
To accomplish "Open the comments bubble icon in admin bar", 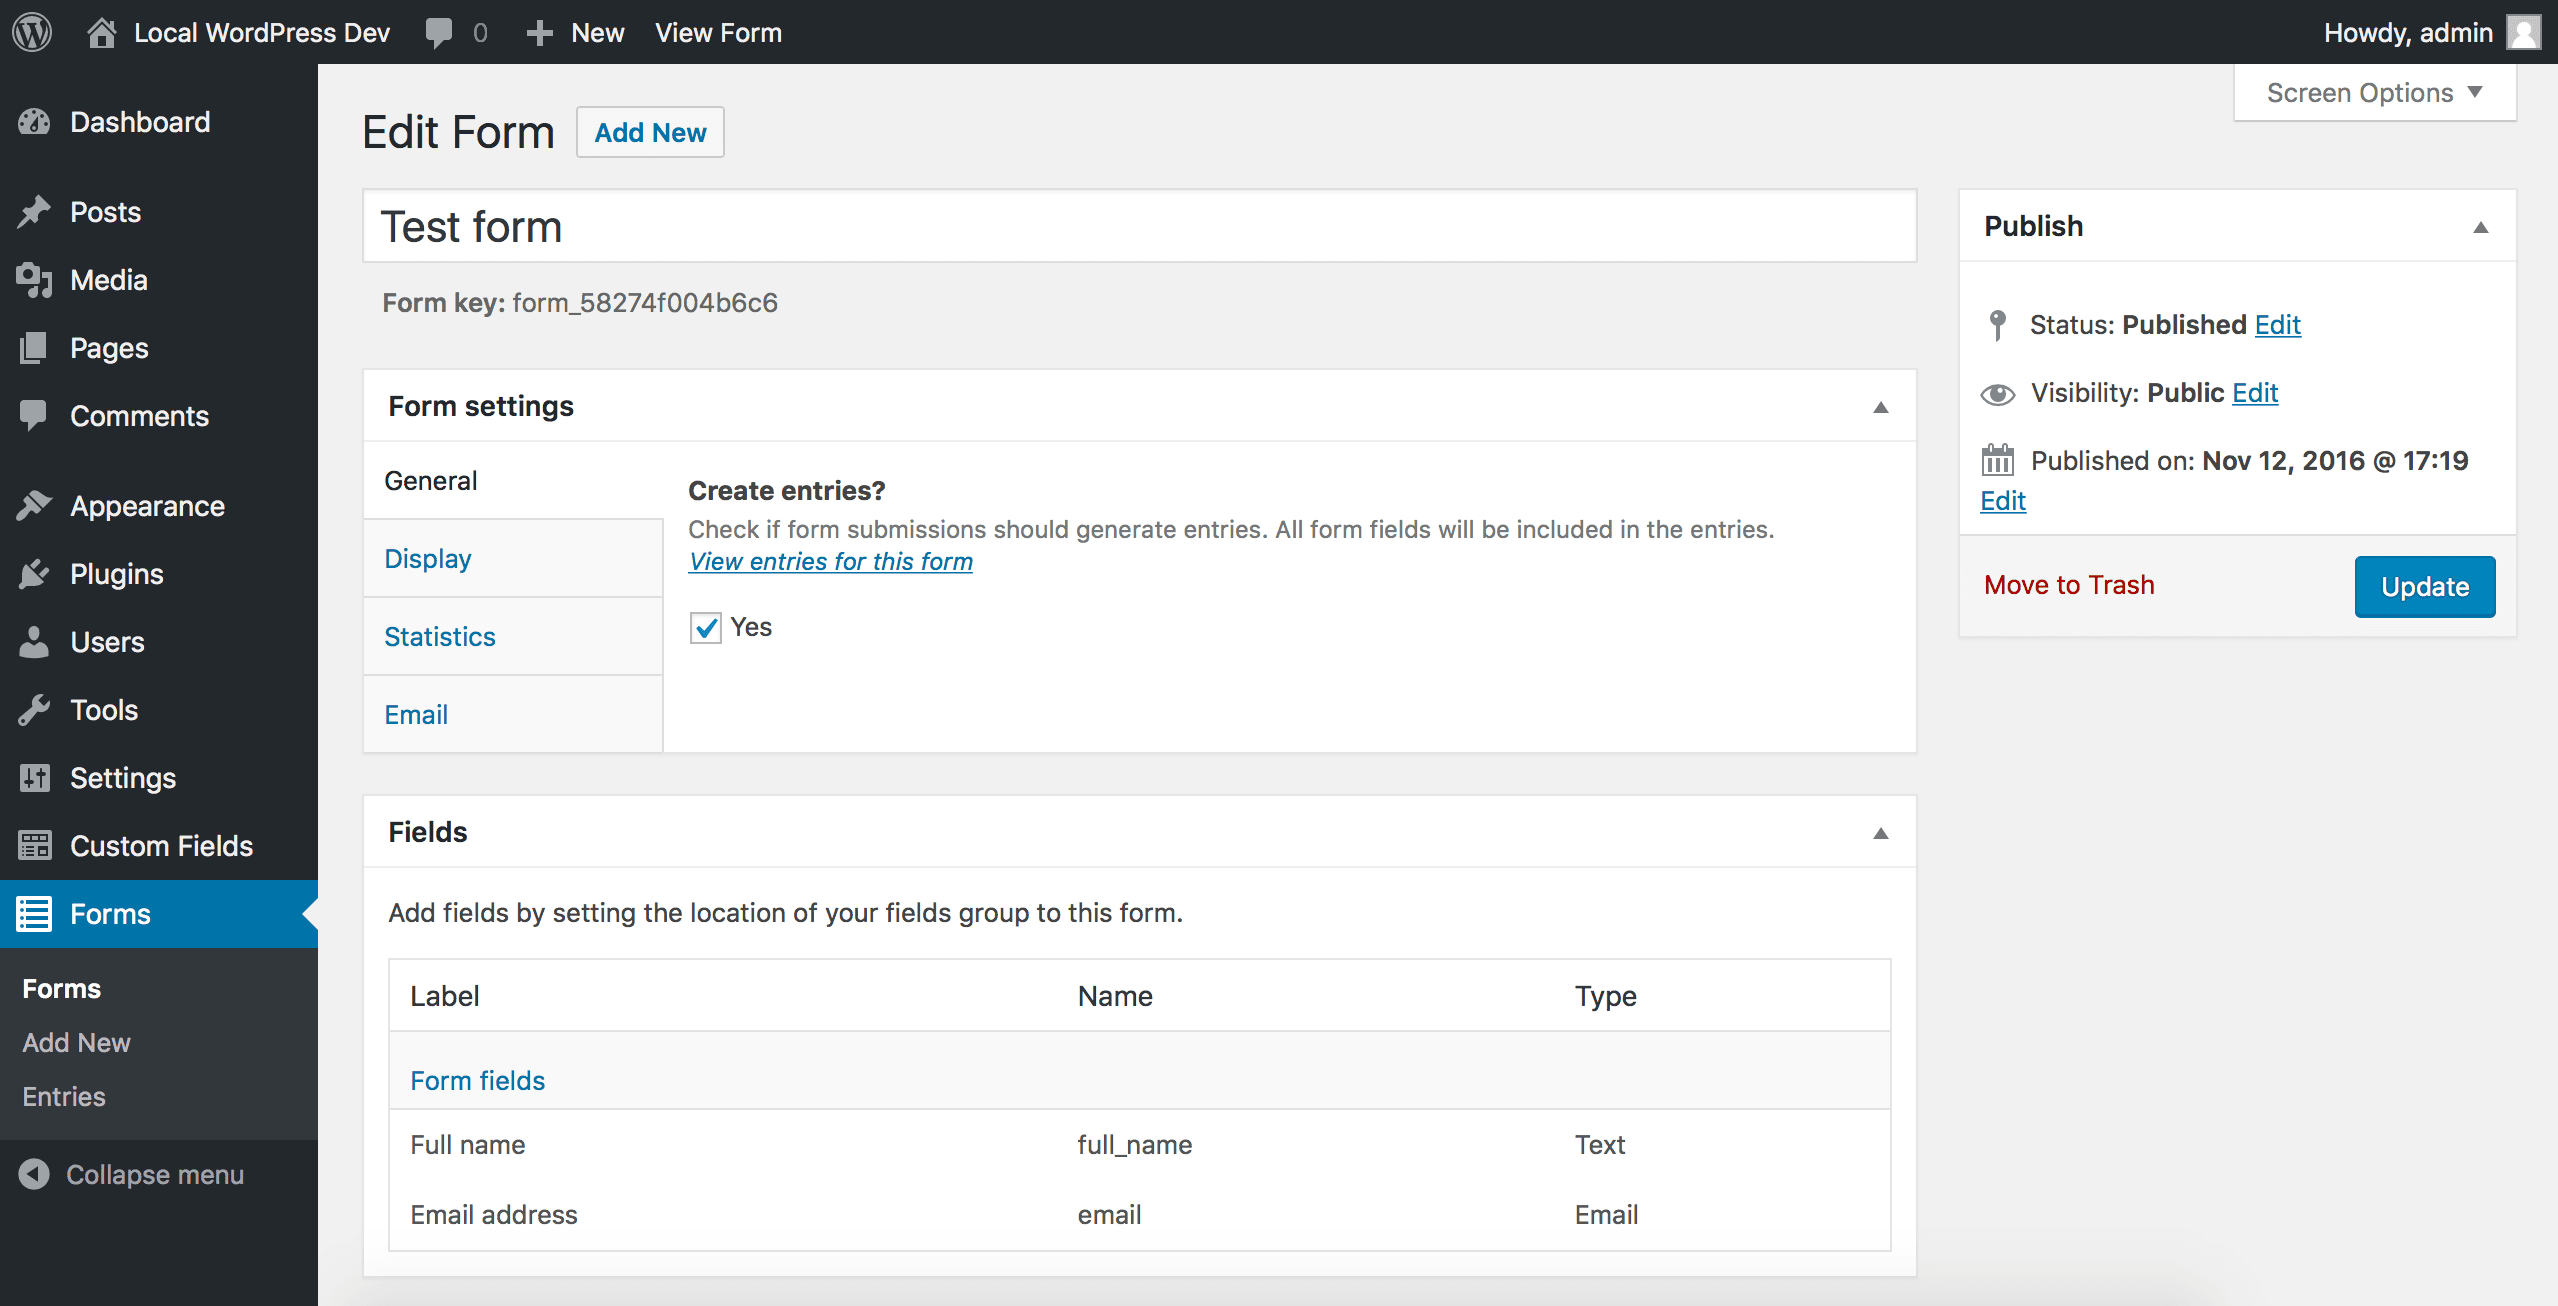I will coord(438,33).
